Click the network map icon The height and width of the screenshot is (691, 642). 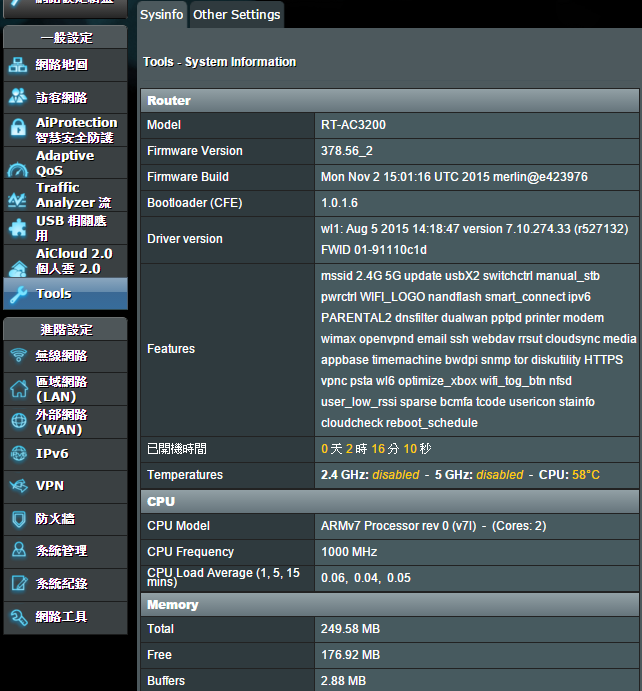[x=18, y=65]
